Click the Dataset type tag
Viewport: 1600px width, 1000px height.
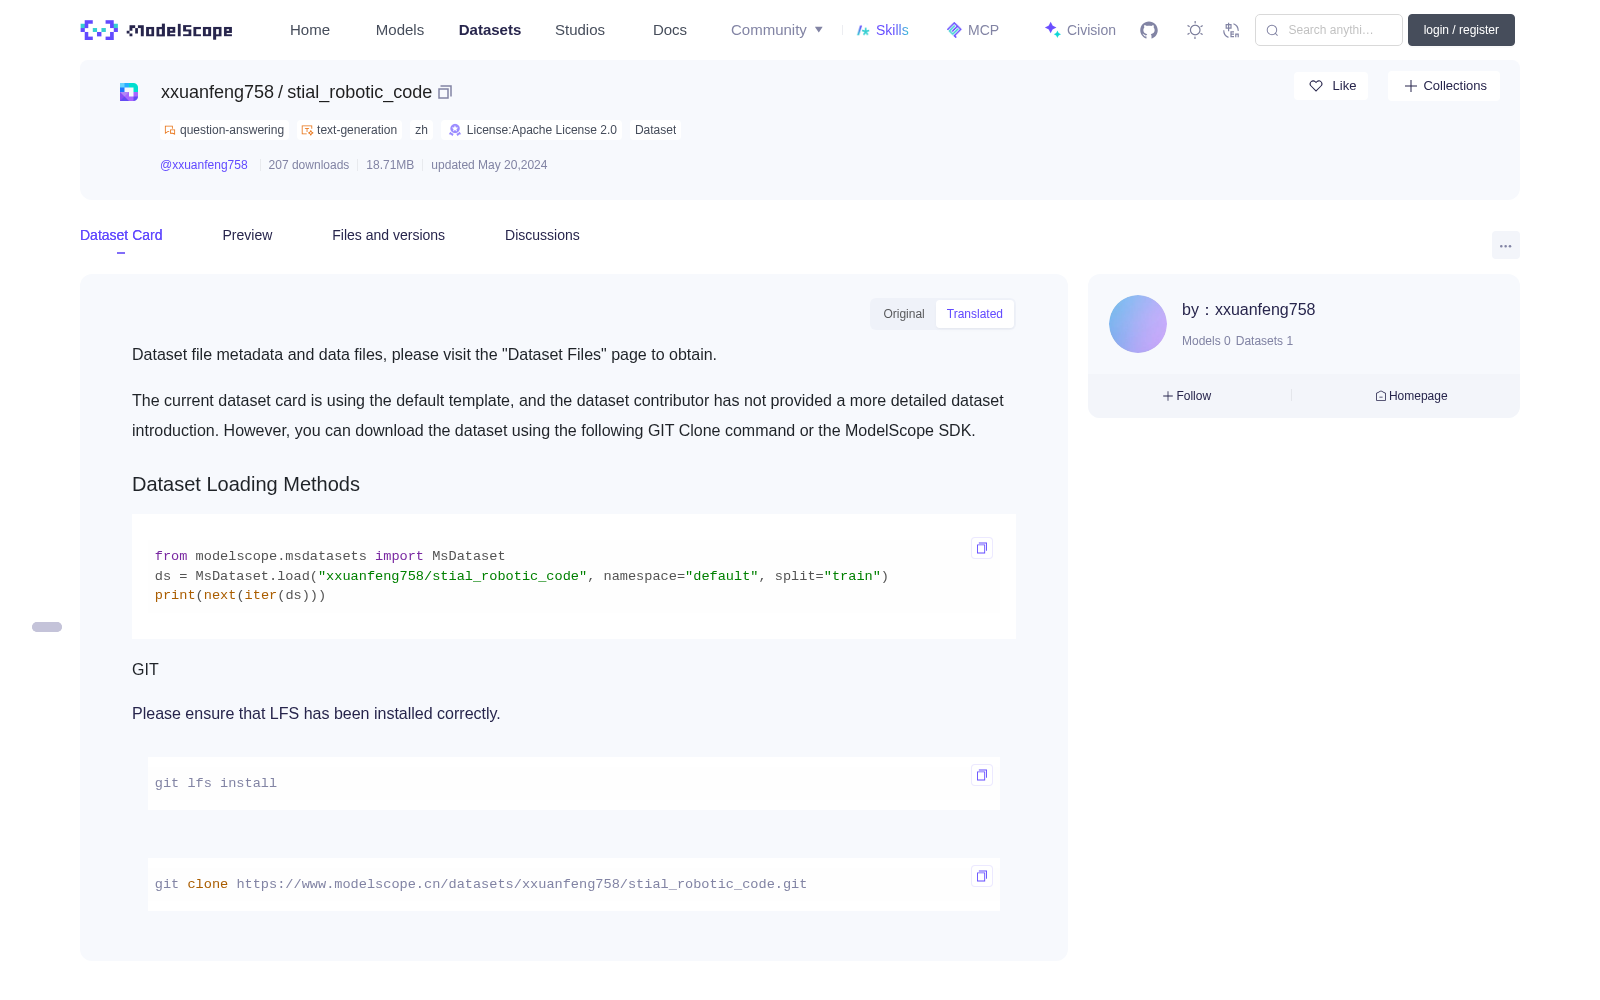[655, 130]
